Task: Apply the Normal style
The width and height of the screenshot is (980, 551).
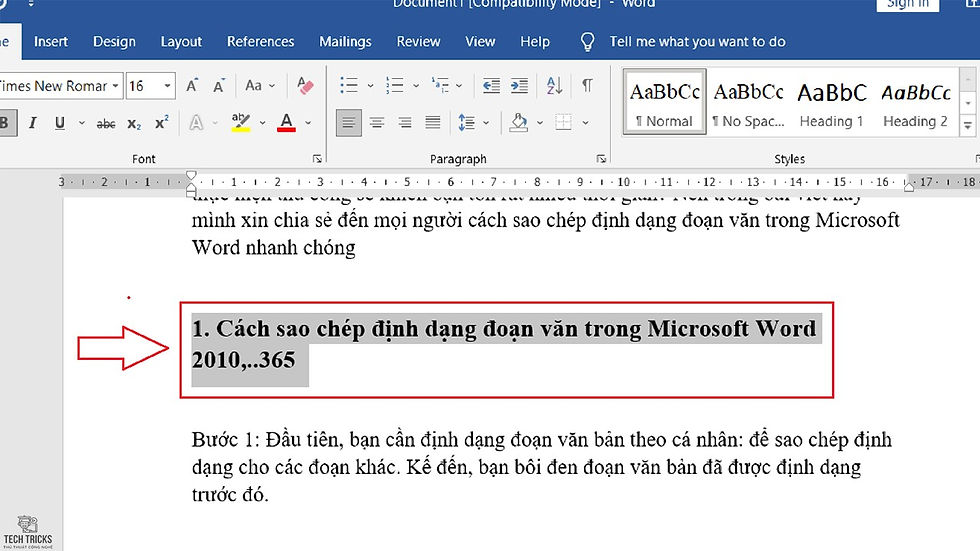Action: pos(664,102)
